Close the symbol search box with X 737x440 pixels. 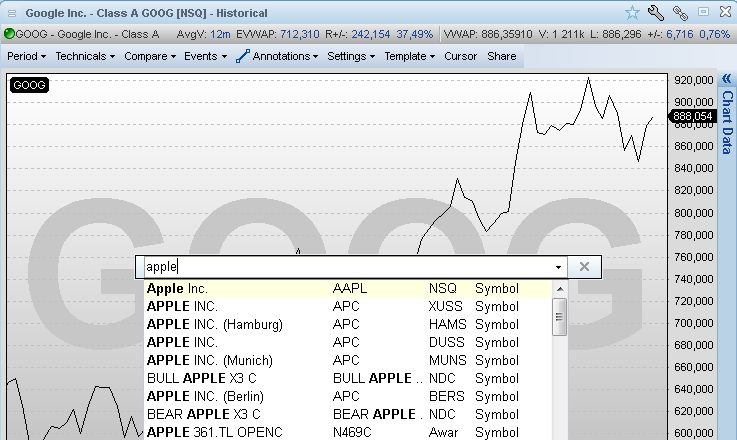click(x=584, y=267)
